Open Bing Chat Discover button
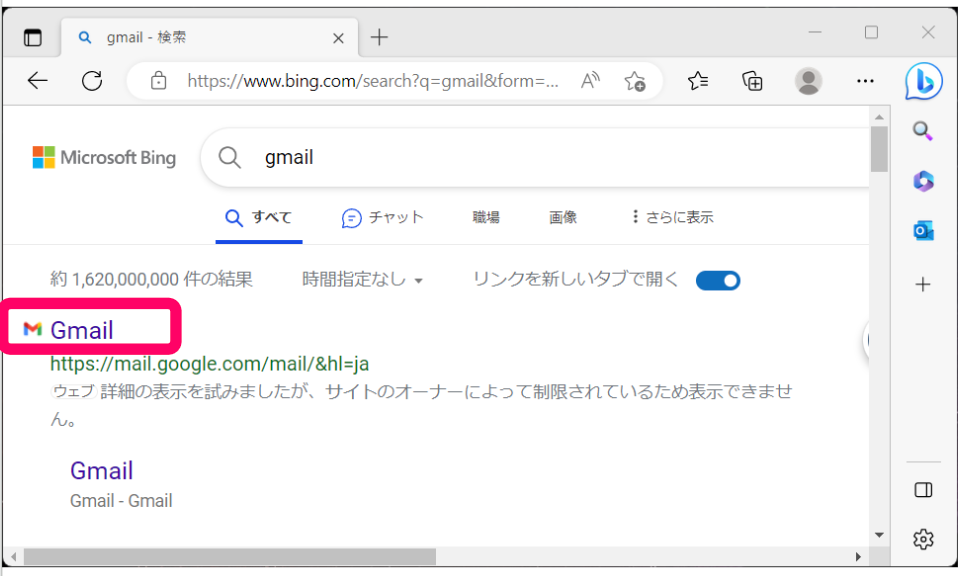Image resolution: width=968 pixels, height=576 pixels. [x=924, y=81]
